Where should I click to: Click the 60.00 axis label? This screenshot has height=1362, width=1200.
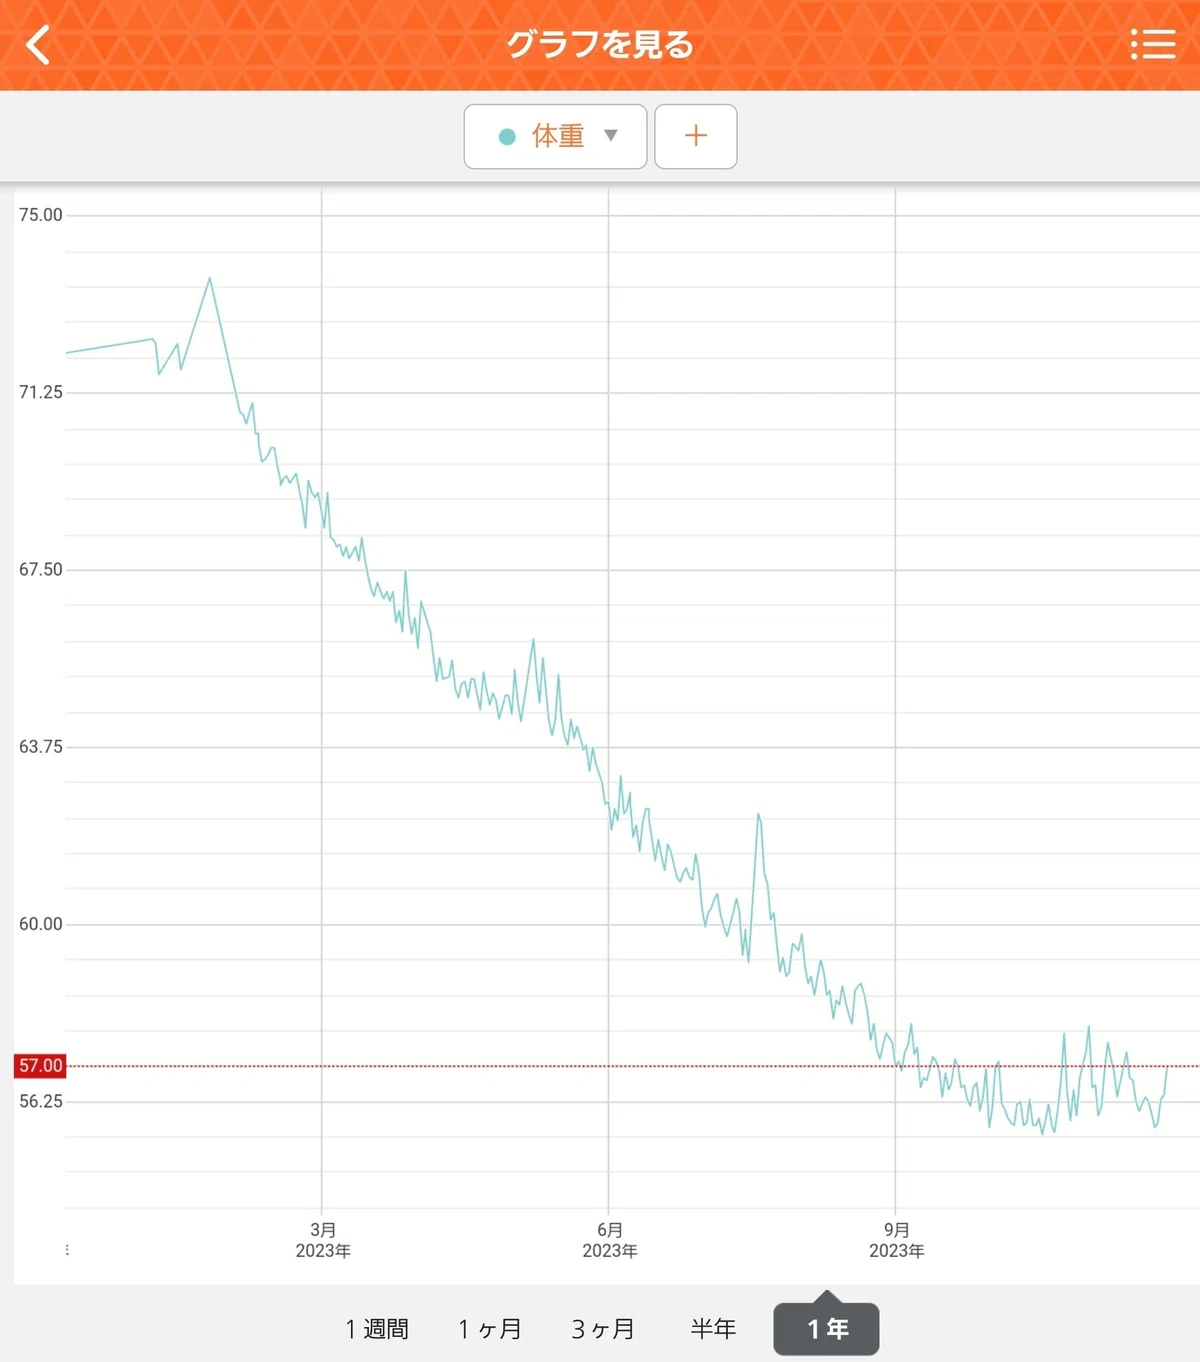pos(41,924)
